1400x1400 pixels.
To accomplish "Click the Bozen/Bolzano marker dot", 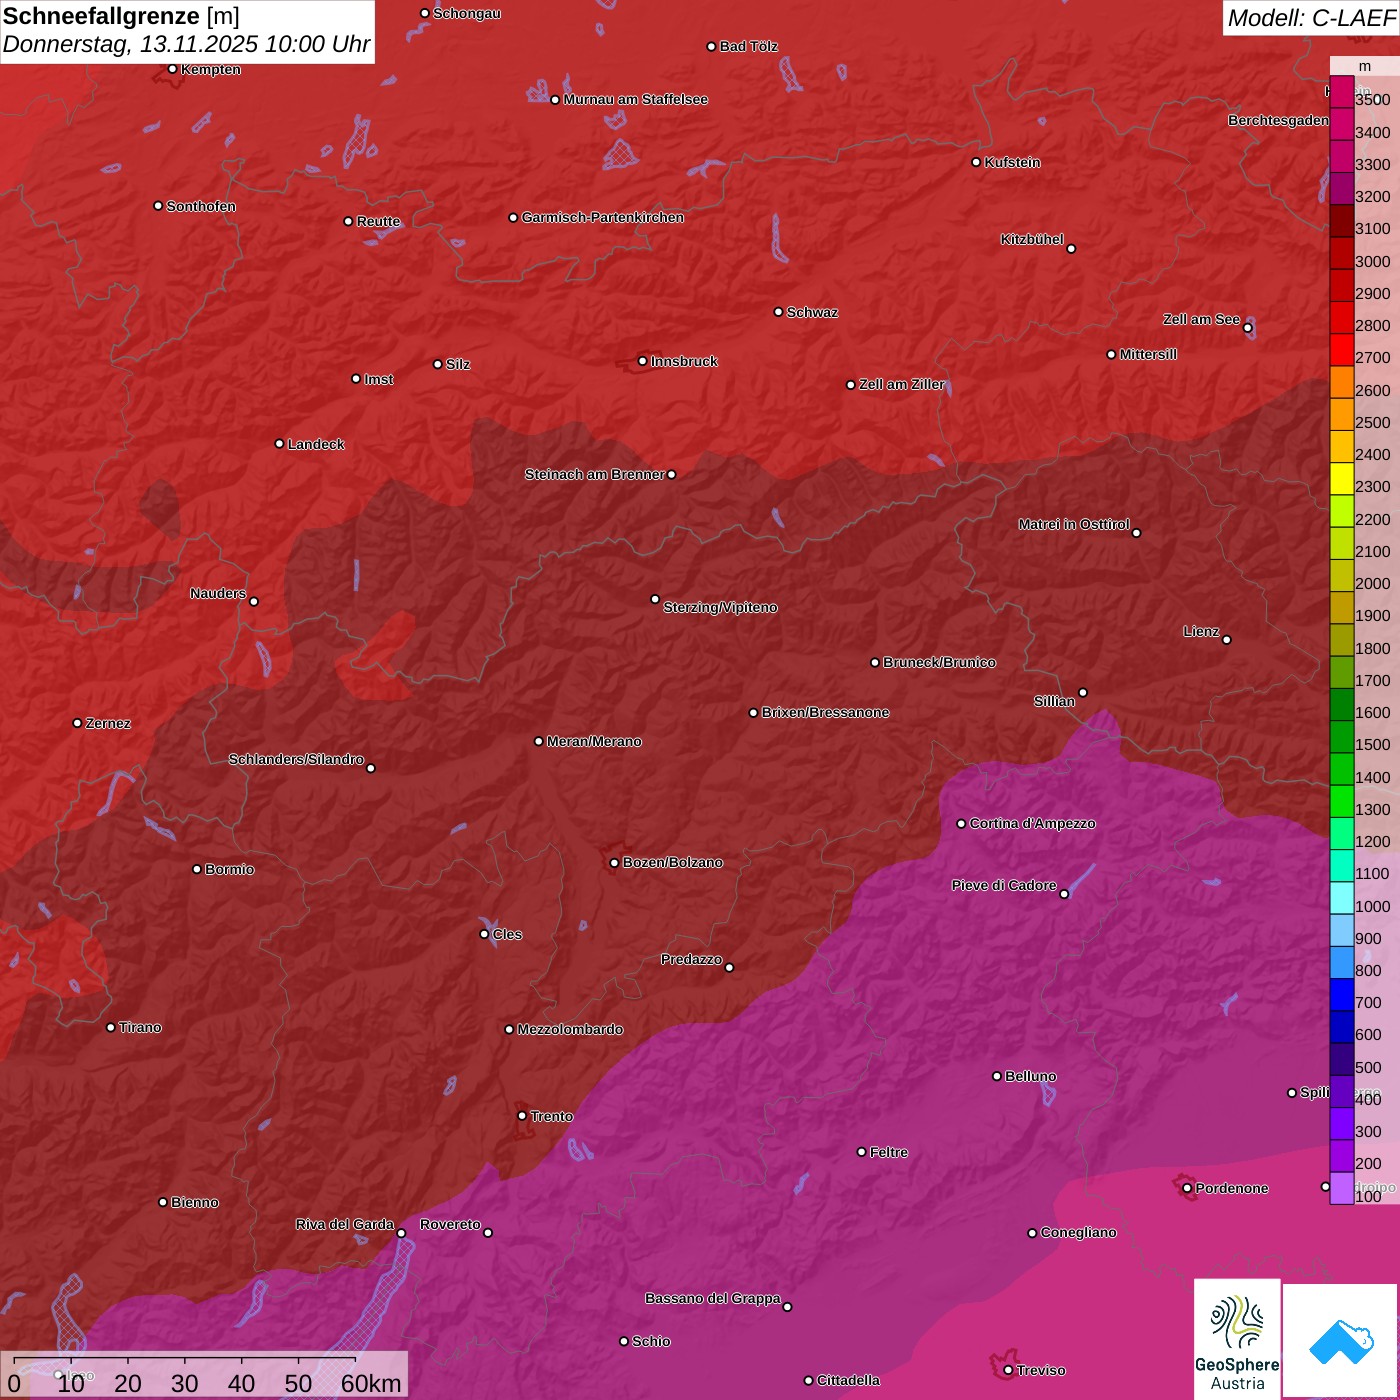I will click(615, 863).
